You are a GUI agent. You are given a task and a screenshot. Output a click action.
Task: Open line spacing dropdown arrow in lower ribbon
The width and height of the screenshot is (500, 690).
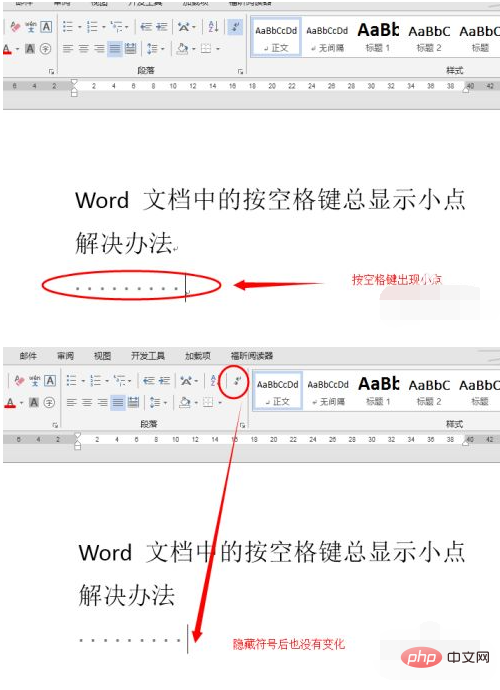(165, 402)
